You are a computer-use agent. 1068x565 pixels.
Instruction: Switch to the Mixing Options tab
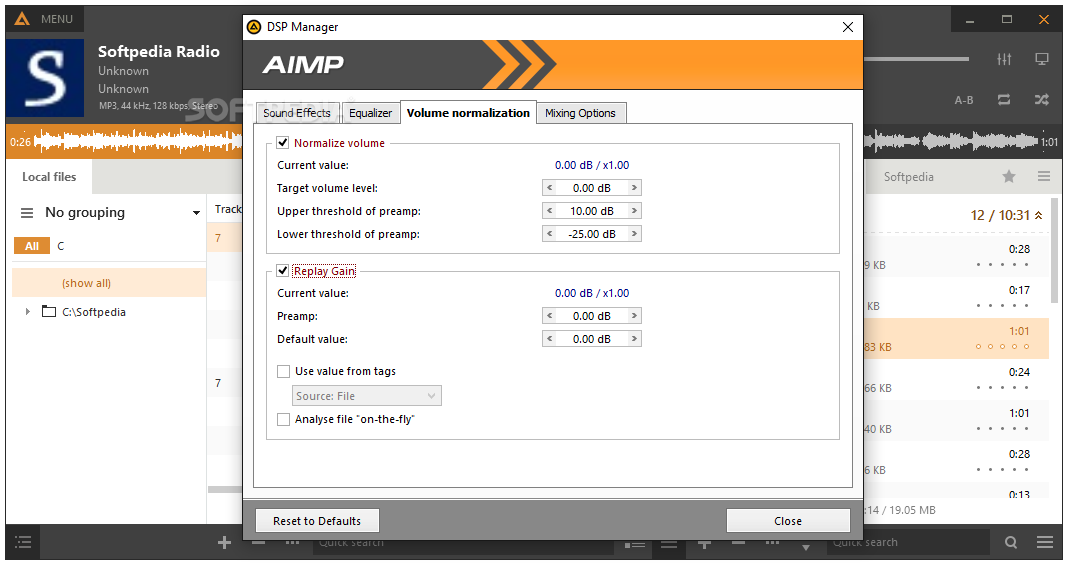pyautogui.click(x=580, y=113)
